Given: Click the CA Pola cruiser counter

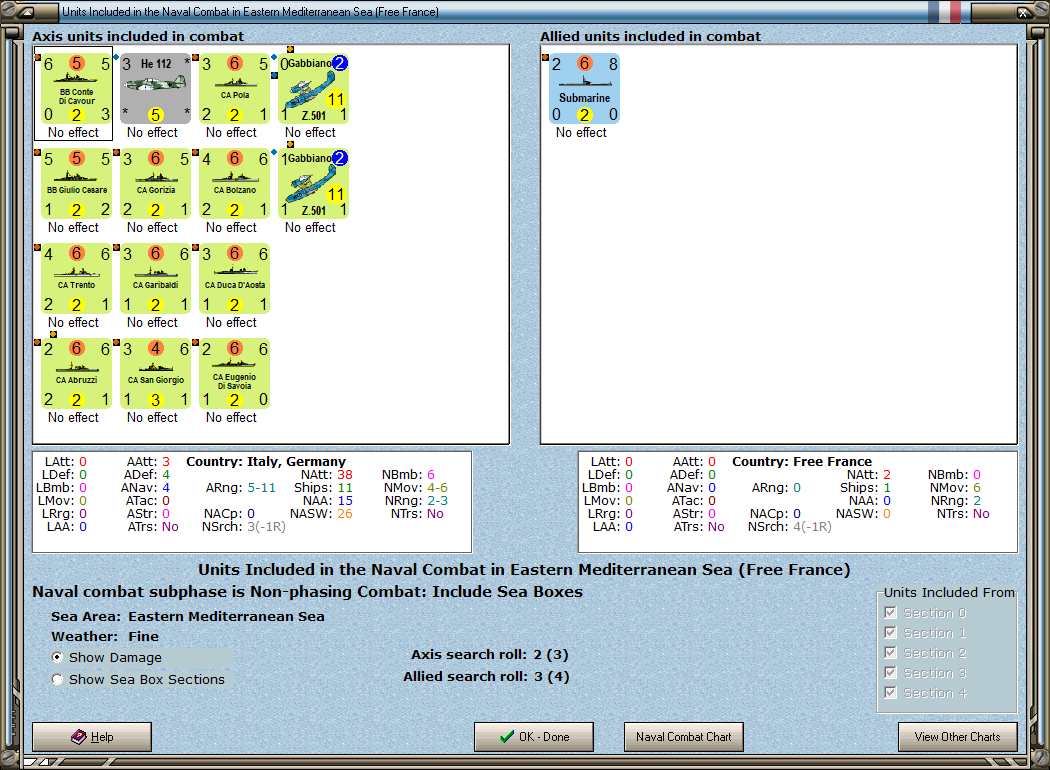Looking at the screenshot, I should click(x=234, y=88).
